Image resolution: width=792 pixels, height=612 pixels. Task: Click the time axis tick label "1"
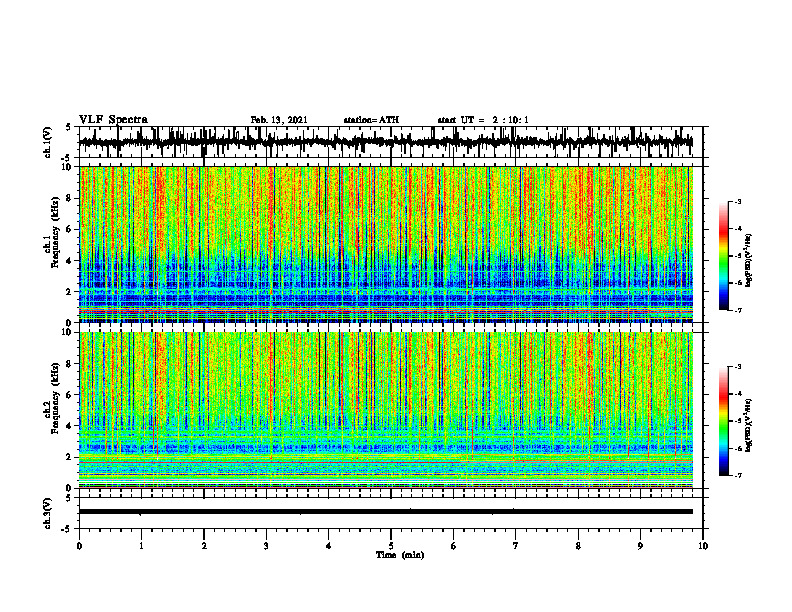(x=141, y=546)
